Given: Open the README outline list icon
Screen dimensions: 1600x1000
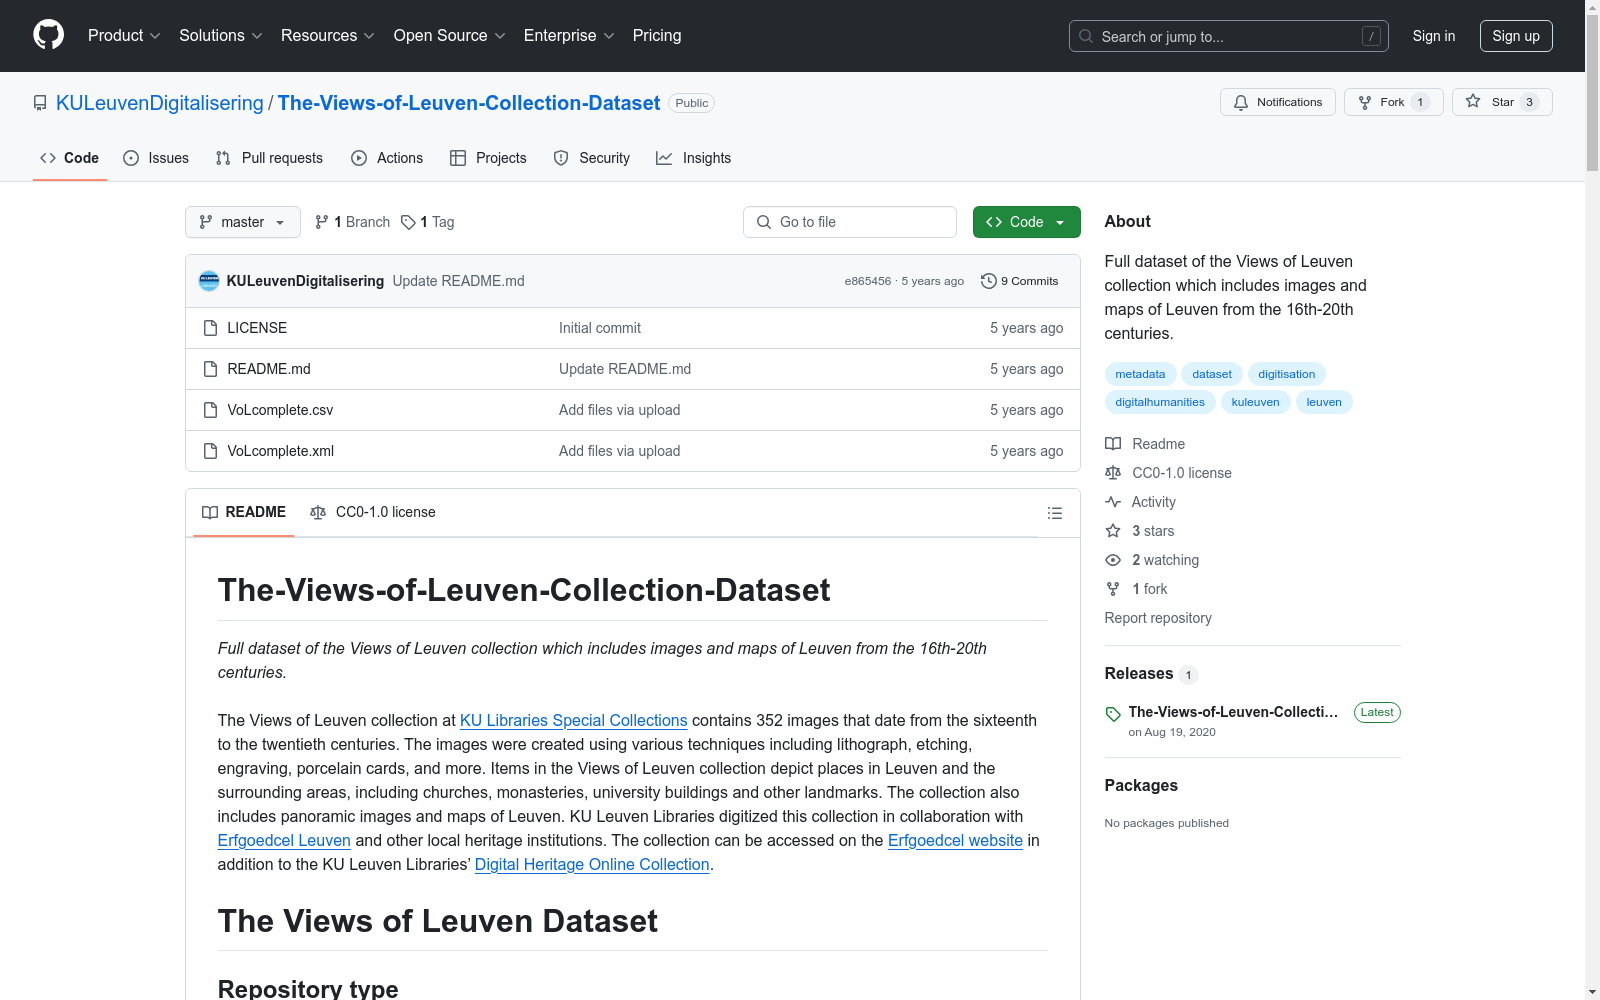Looking at the screenshot, I should click(1054, 513).
